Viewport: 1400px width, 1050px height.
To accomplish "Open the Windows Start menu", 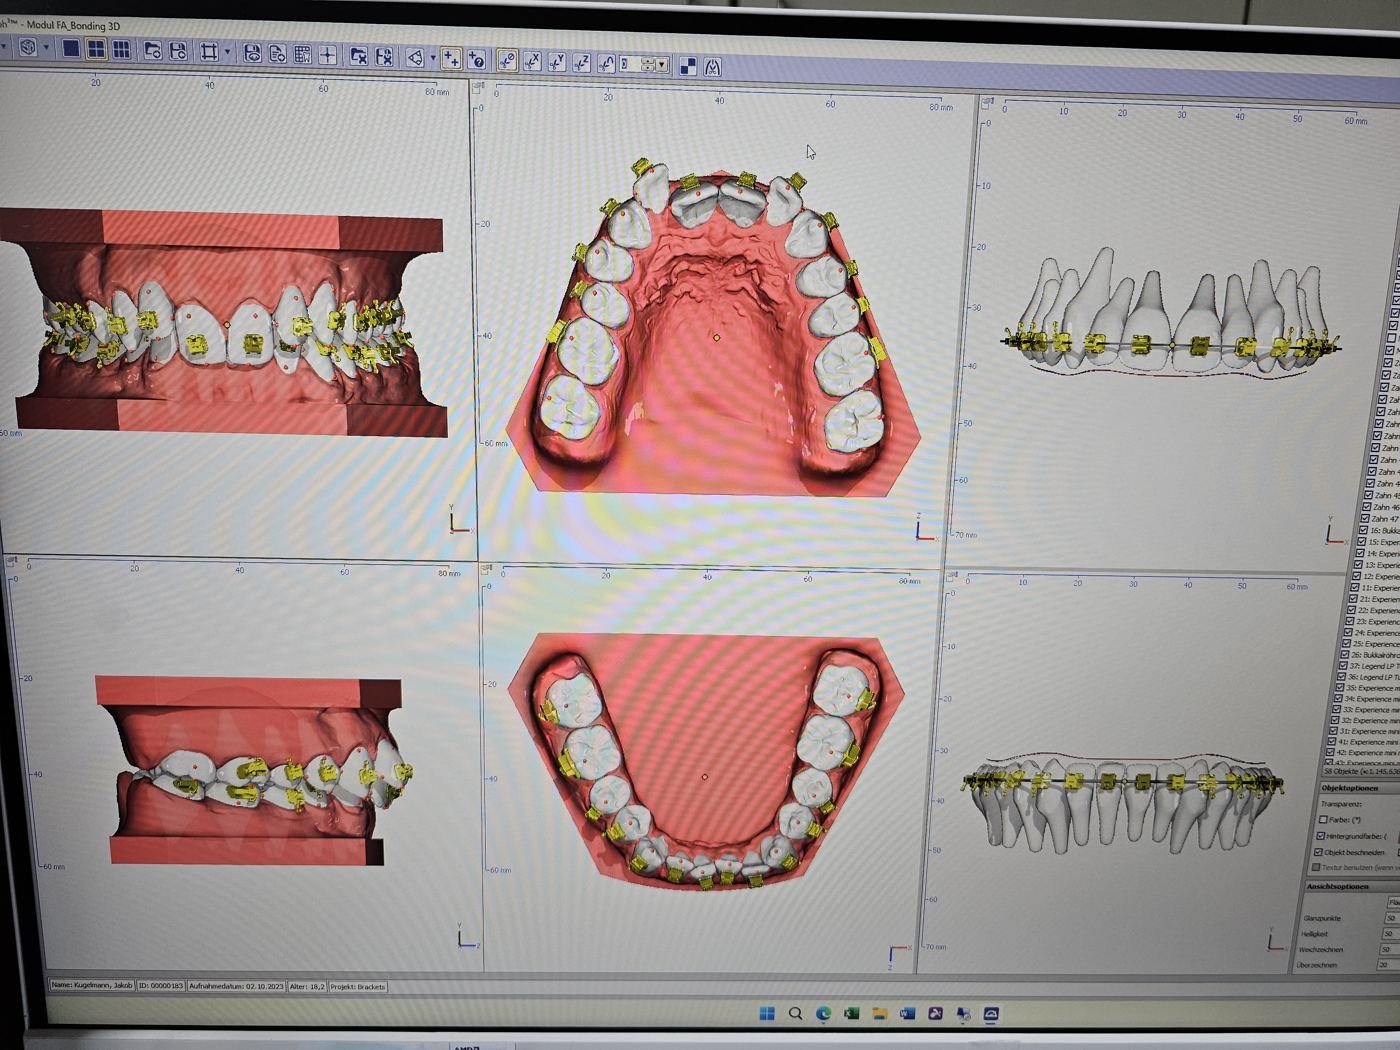I will (x=767, y=1014).
